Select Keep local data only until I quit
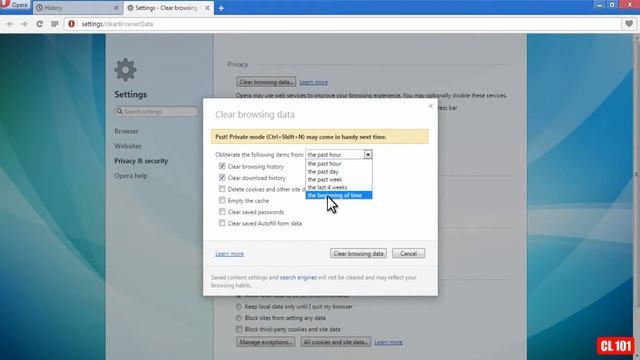The height and width of the screenshot is (360, 640). 239,307
